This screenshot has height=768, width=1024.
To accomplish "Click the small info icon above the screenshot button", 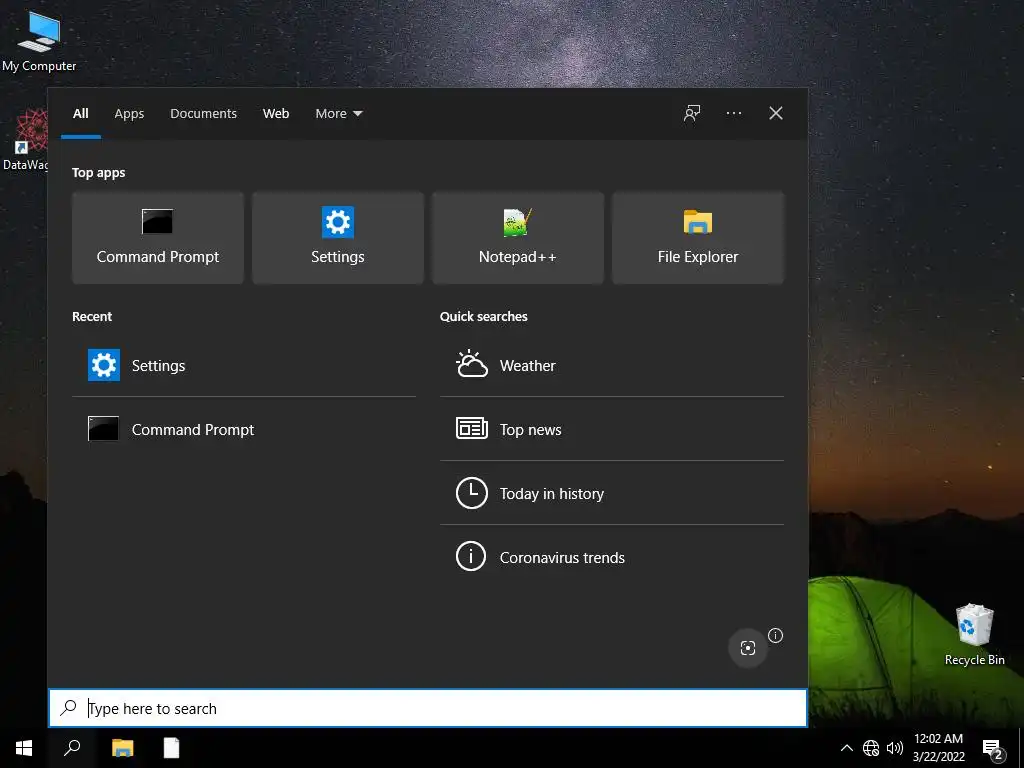I will tap(775, 635).
